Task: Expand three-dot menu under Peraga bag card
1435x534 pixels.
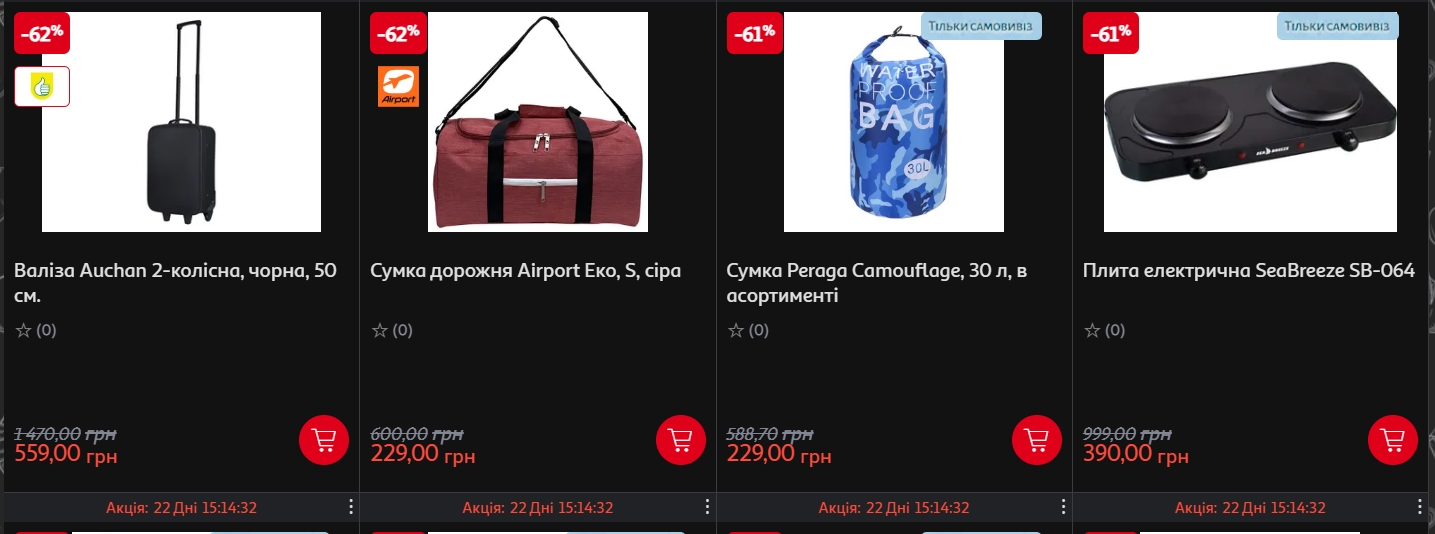Action: pos(1063,507)
